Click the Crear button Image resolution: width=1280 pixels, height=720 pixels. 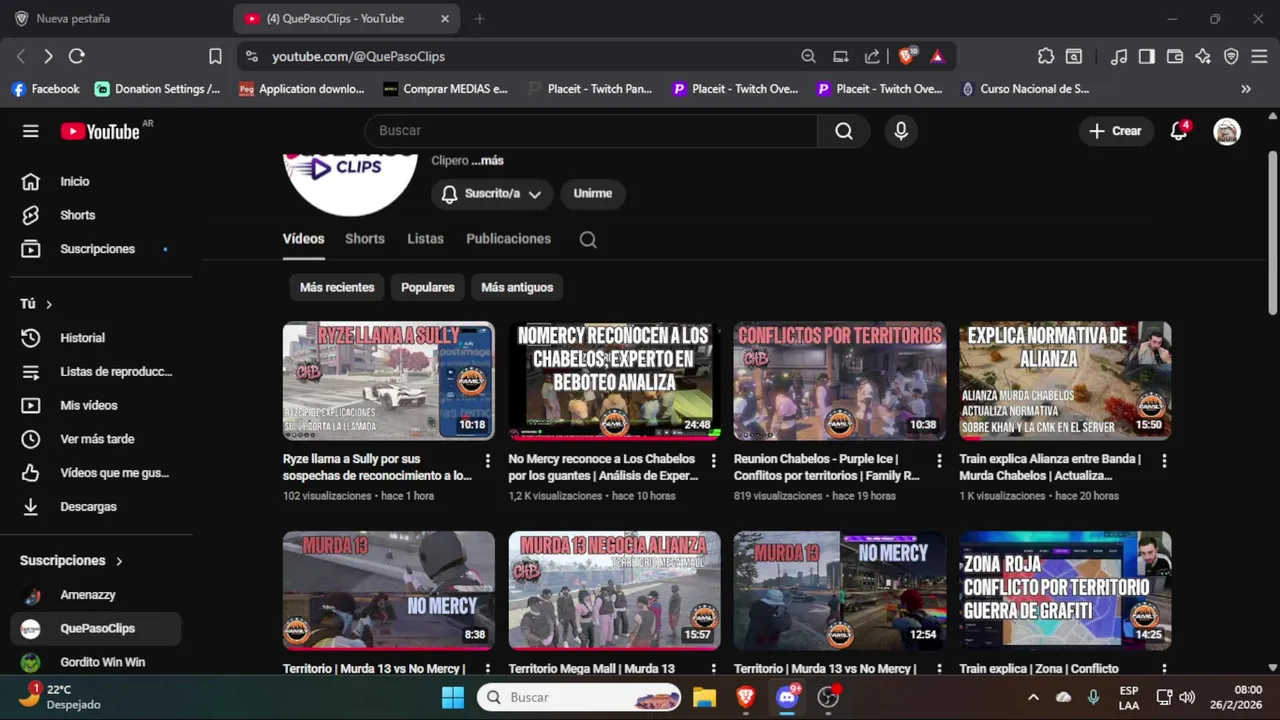click(x=1115, y=131)
